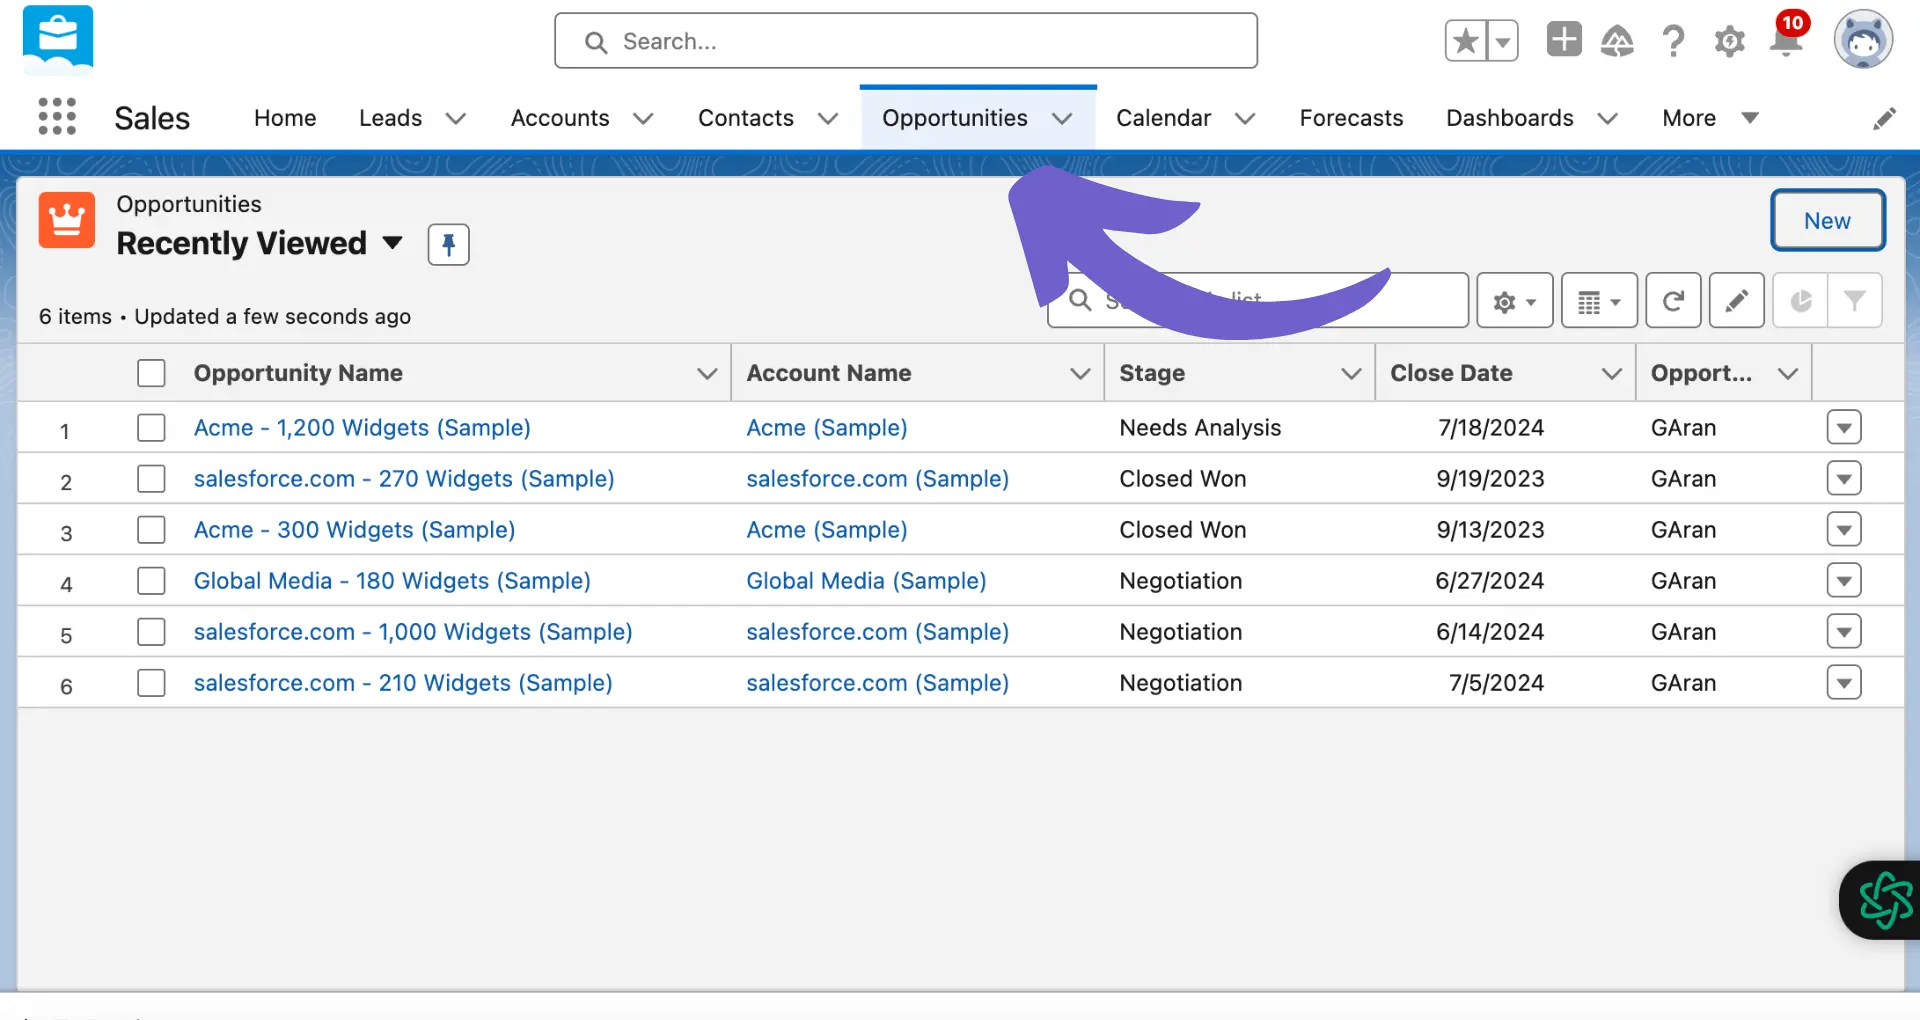
Task: Go to the Forecasts tab
Action: [1351, 118]
